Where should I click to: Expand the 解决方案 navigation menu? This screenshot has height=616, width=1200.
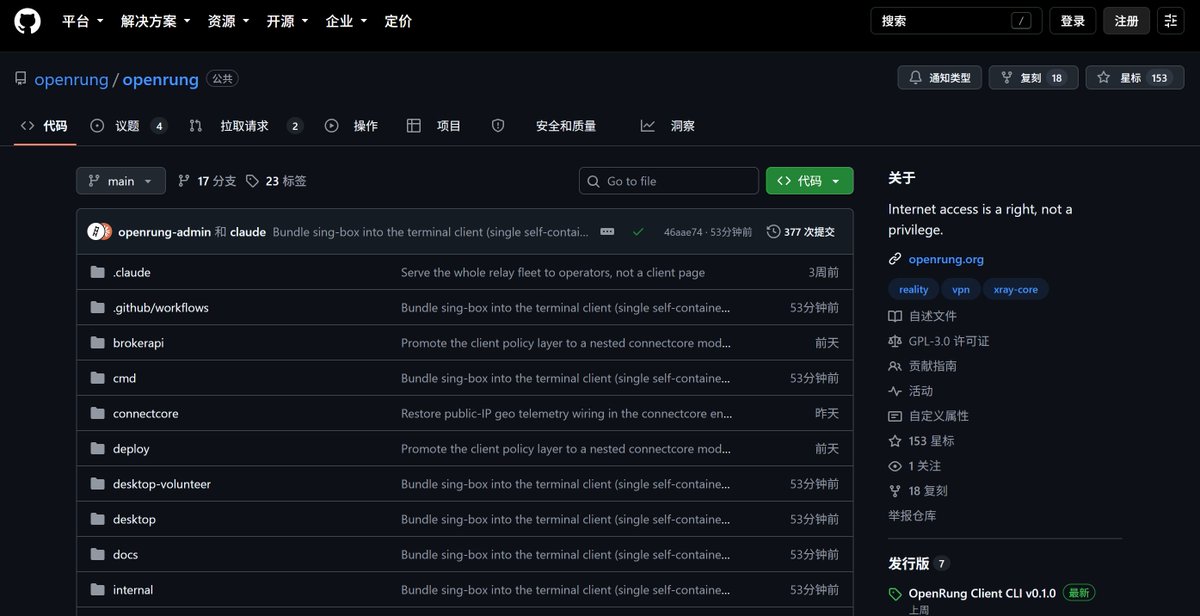(x=156, y=21)
